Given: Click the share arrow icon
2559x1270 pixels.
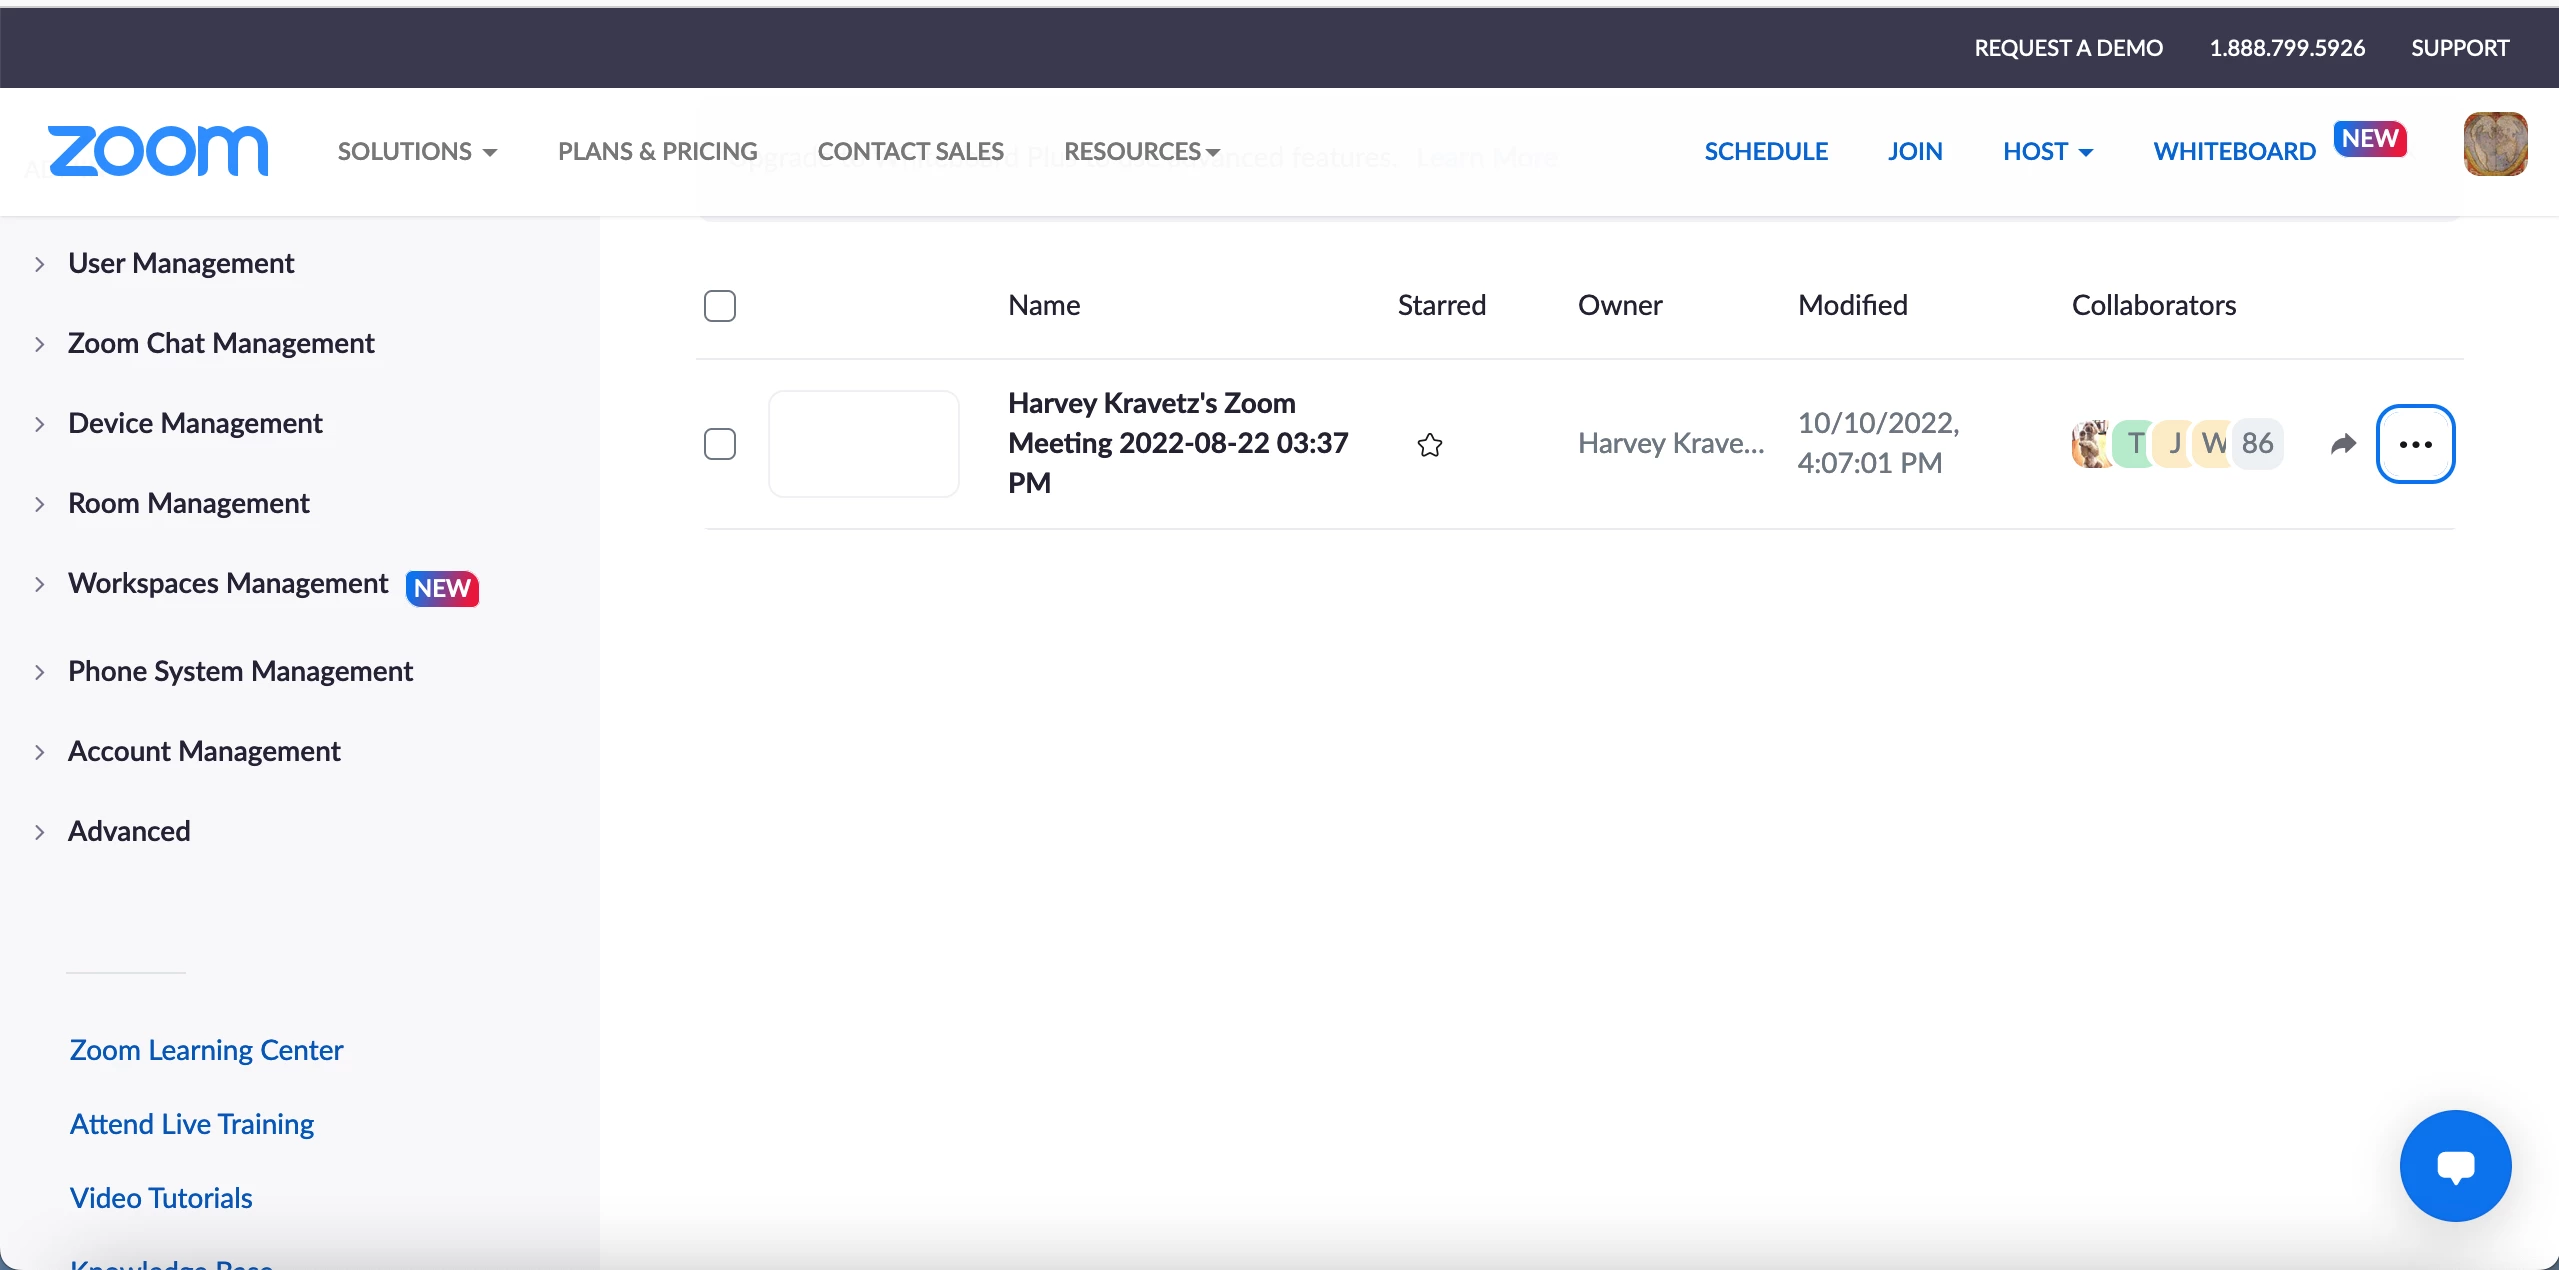Looking at the screenshot, I should [x=2343, y=444].
